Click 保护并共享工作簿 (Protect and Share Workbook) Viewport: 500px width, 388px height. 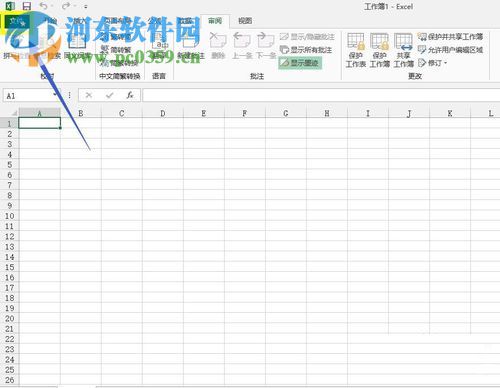[450, 37]
